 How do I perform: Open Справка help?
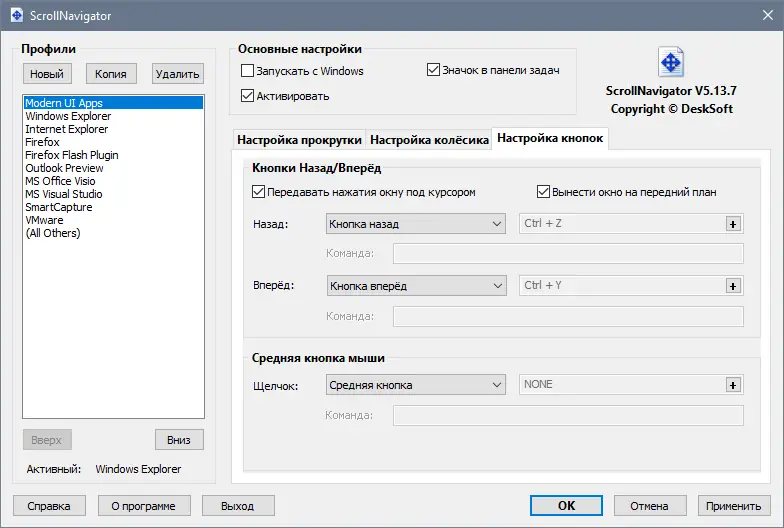(x=49, y=506)
